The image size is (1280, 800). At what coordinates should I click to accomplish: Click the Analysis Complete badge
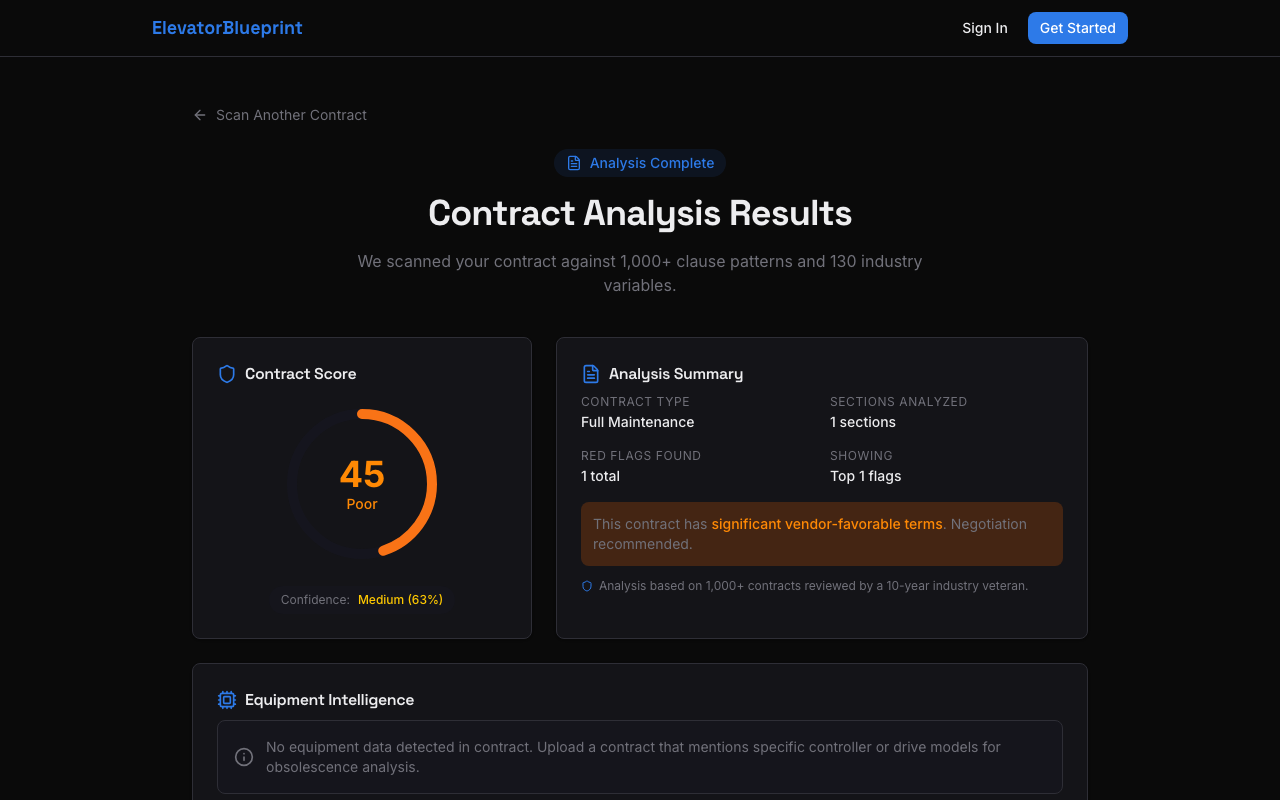[x=640, y=162]
